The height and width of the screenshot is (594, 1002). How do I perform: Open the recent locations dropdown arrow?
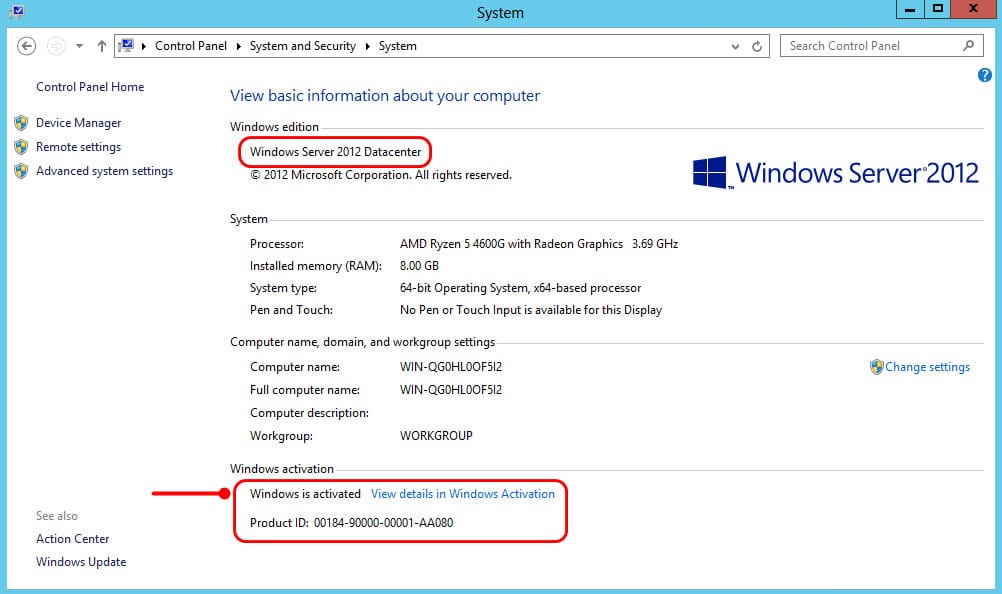point(79,46)
